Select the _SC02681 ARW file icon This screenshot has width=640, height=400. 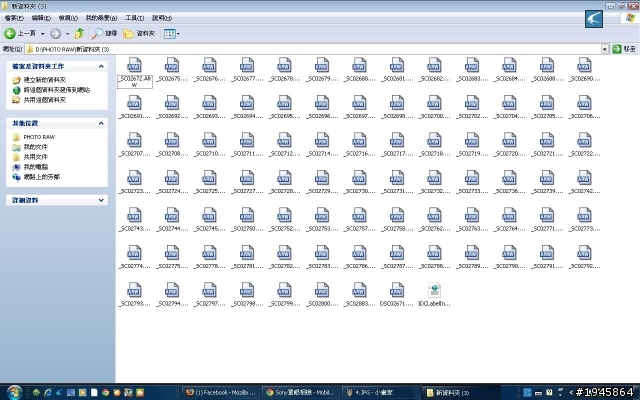397,65
